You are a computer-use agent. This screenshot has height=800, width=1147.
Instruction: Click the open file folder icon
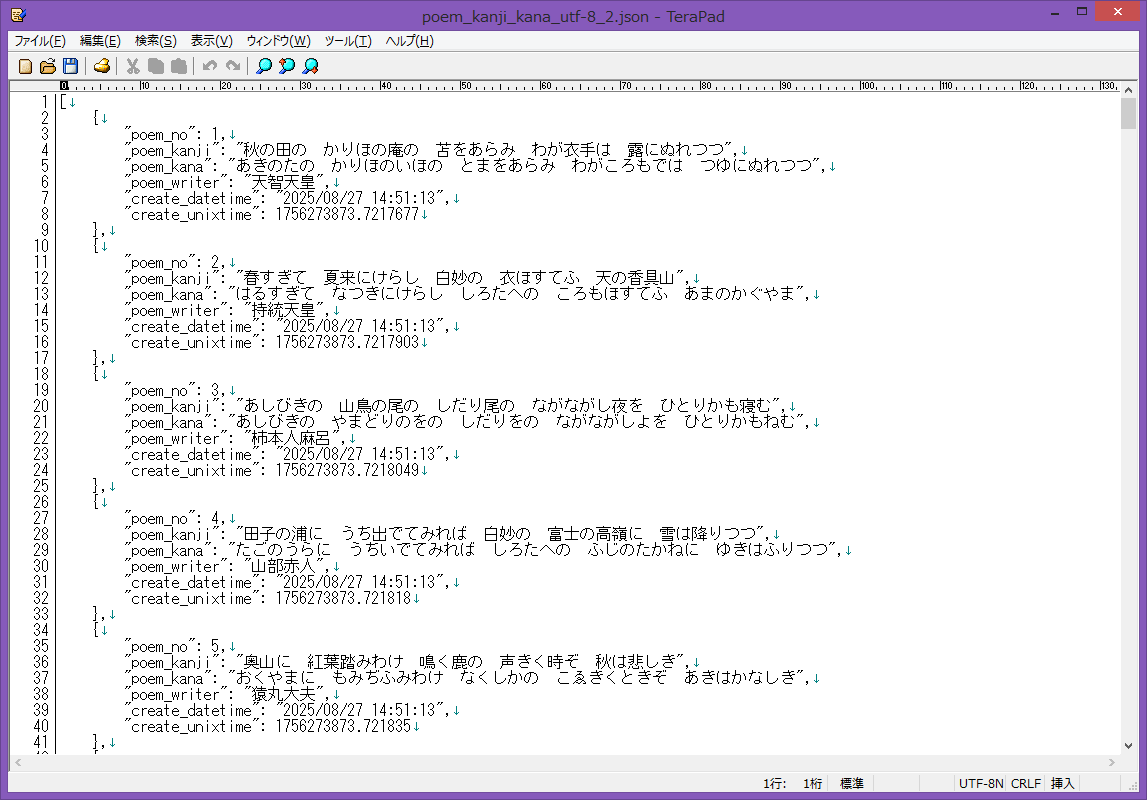point(48,66)
